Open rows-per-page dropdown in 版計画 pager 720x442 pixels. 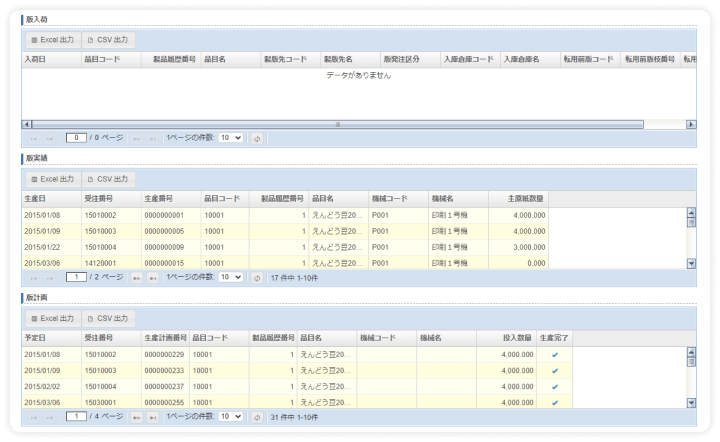[230, 416]
